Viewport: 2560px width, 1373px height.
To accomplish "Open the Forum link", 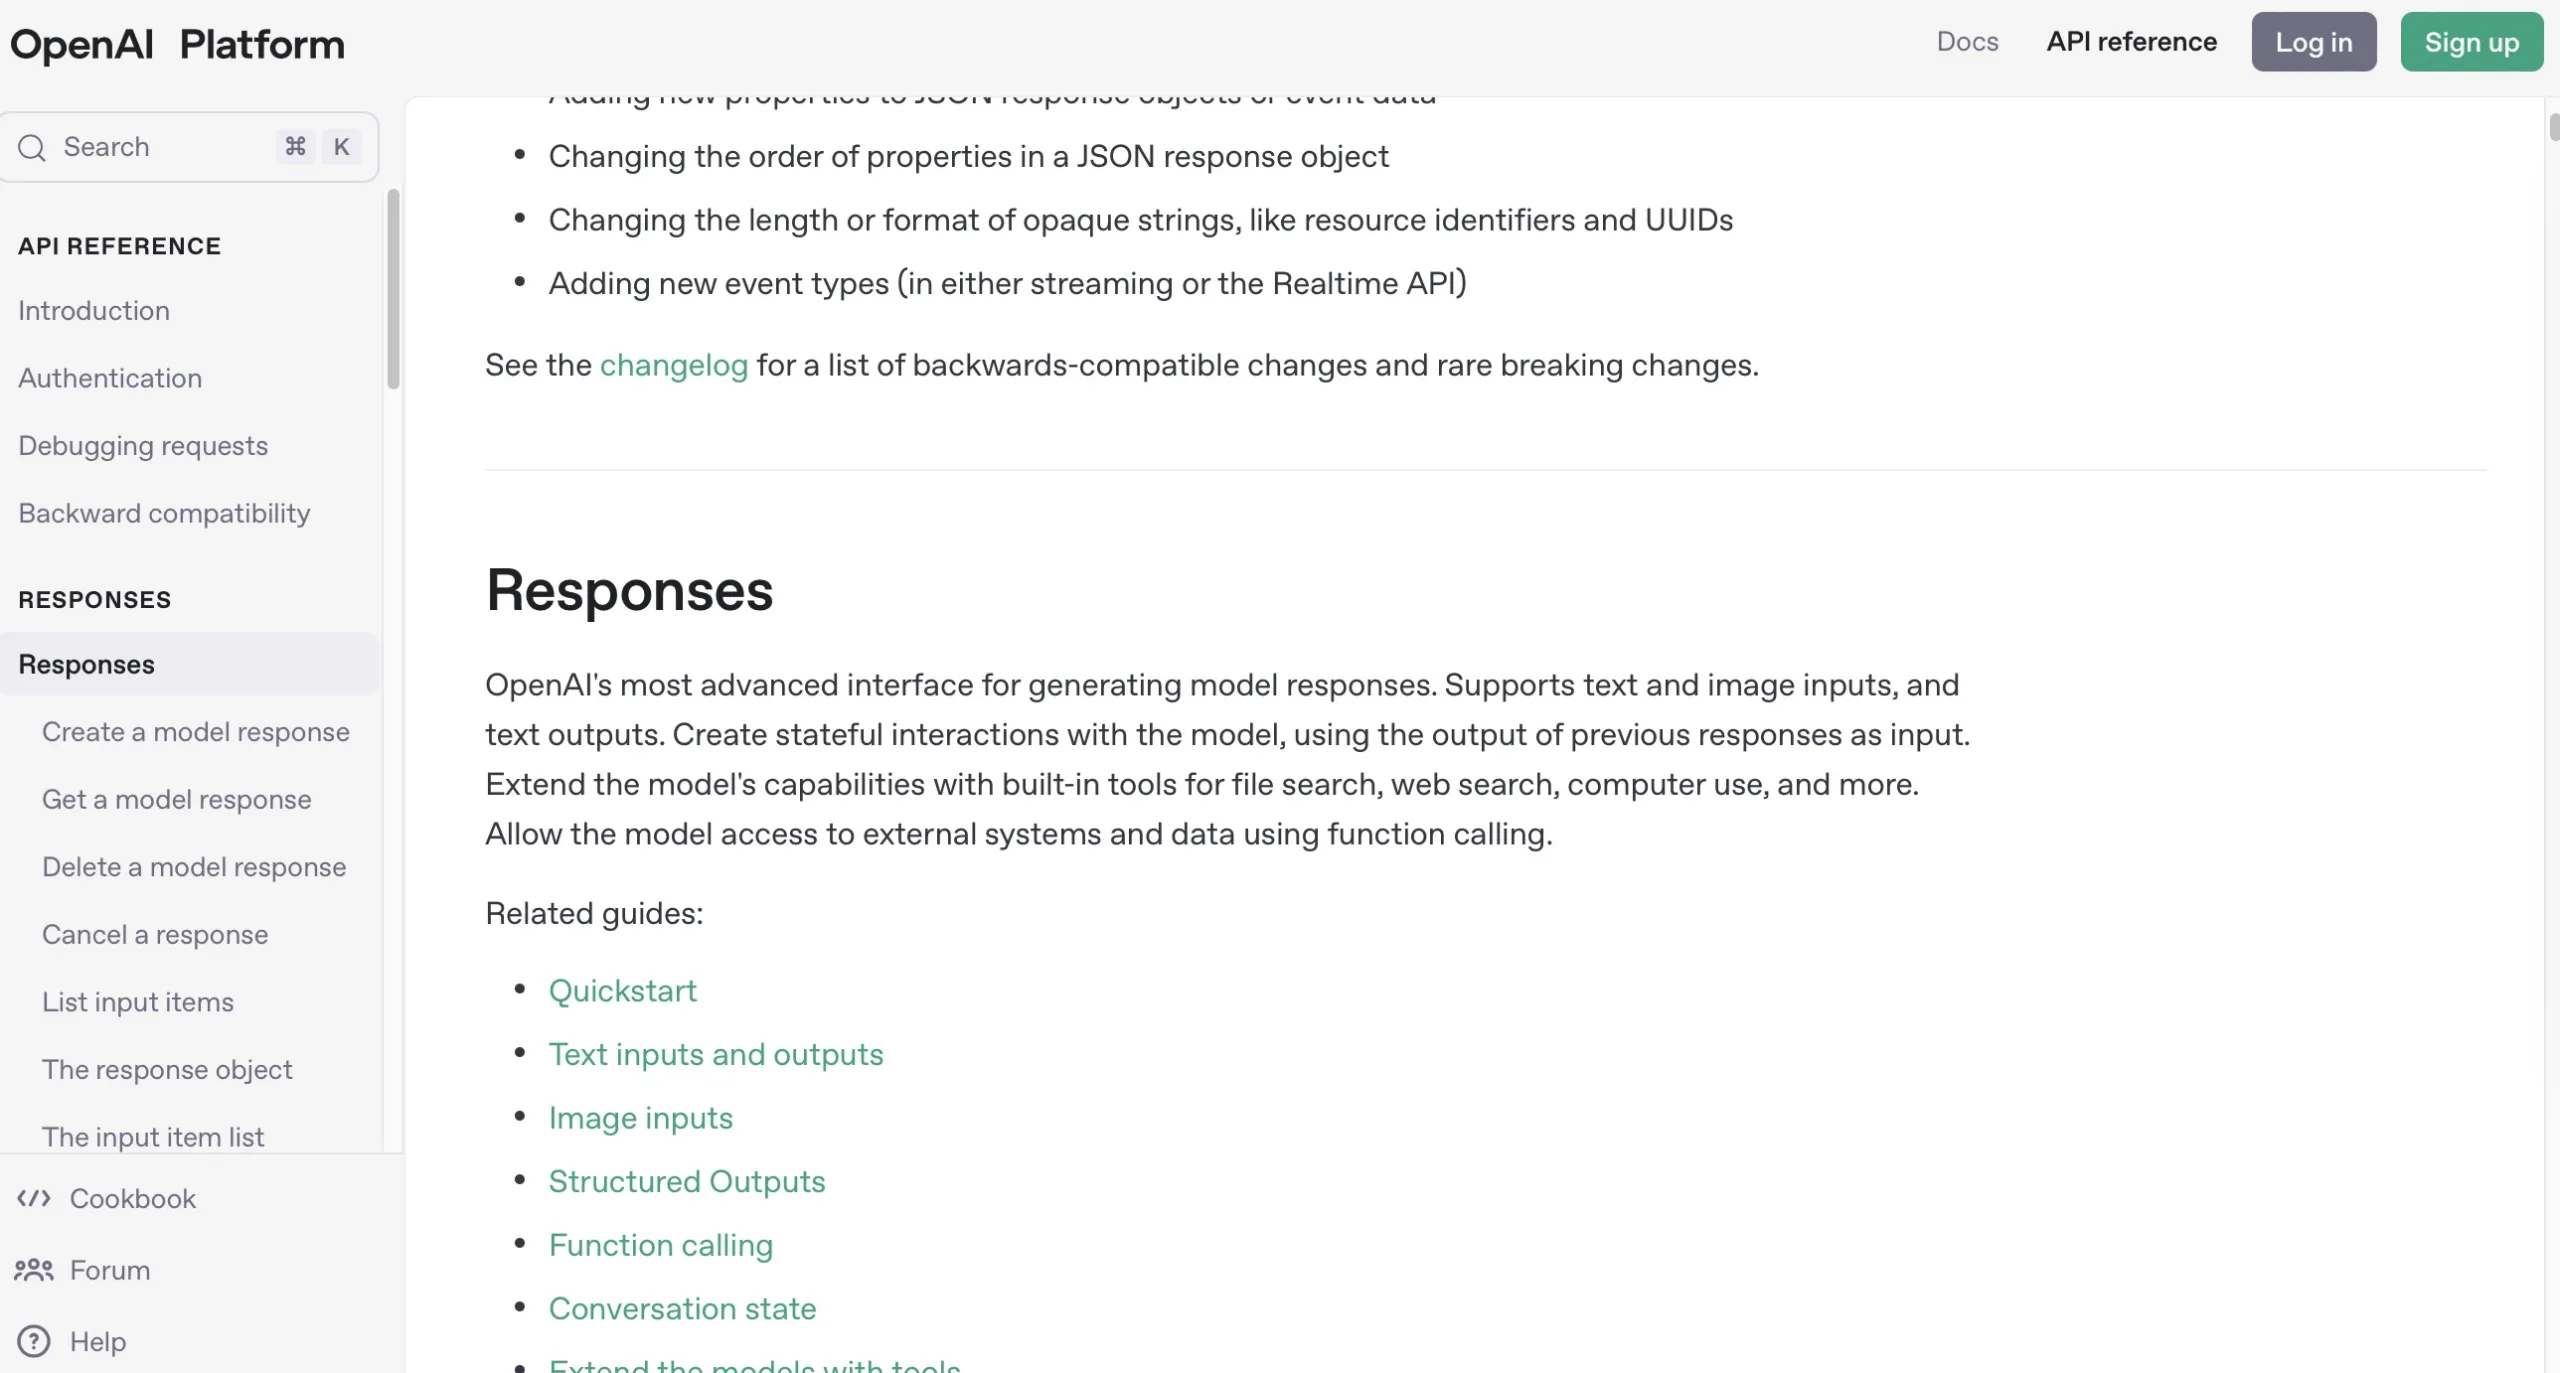I will pos(110,1270).
